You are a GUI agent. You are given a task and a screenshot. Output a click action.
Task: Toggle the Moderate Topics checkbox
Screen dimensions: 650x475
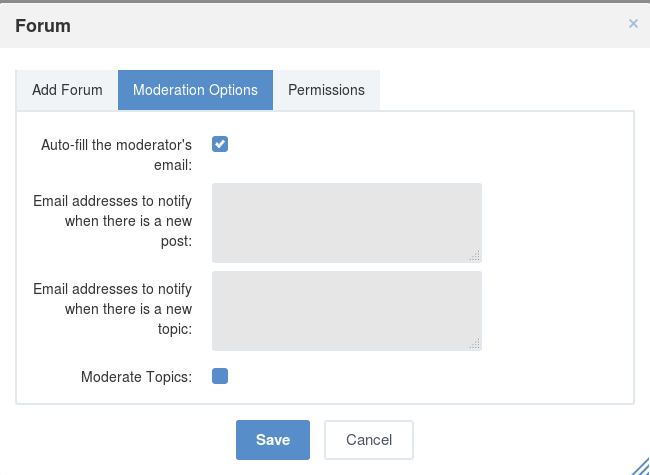220,376
